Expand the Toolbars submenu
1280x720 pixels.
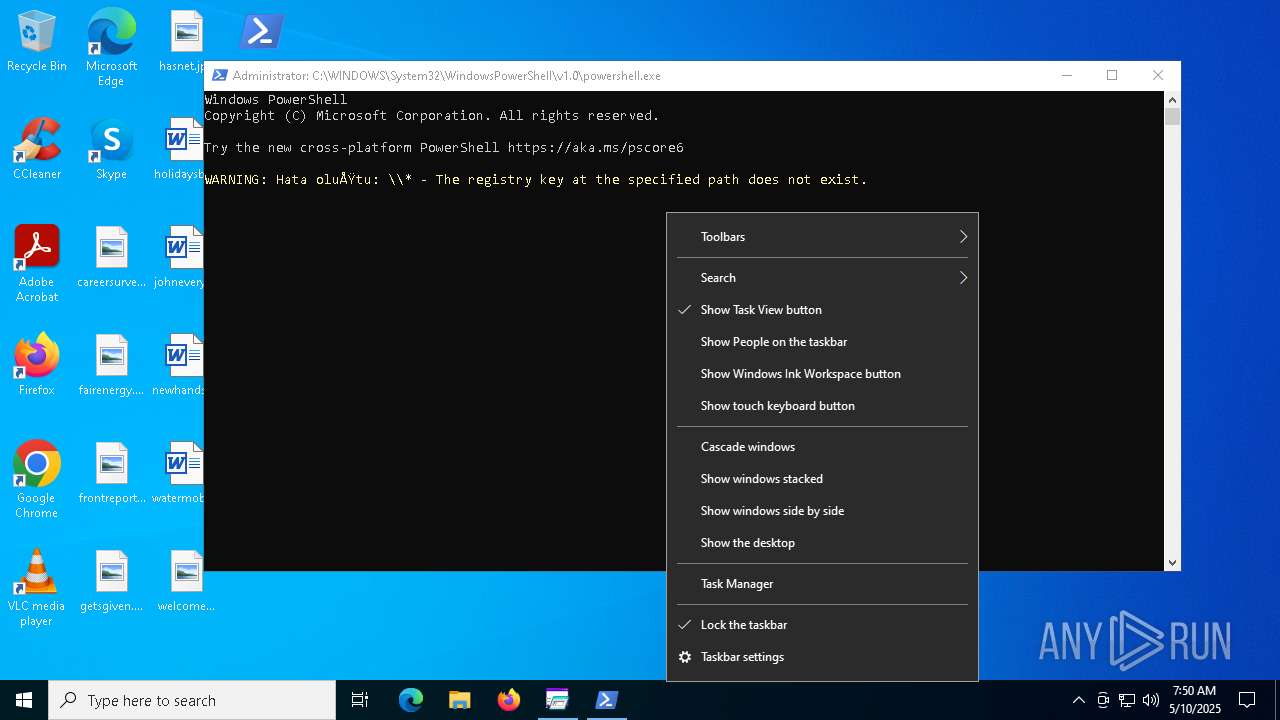[x=822, y=237]
